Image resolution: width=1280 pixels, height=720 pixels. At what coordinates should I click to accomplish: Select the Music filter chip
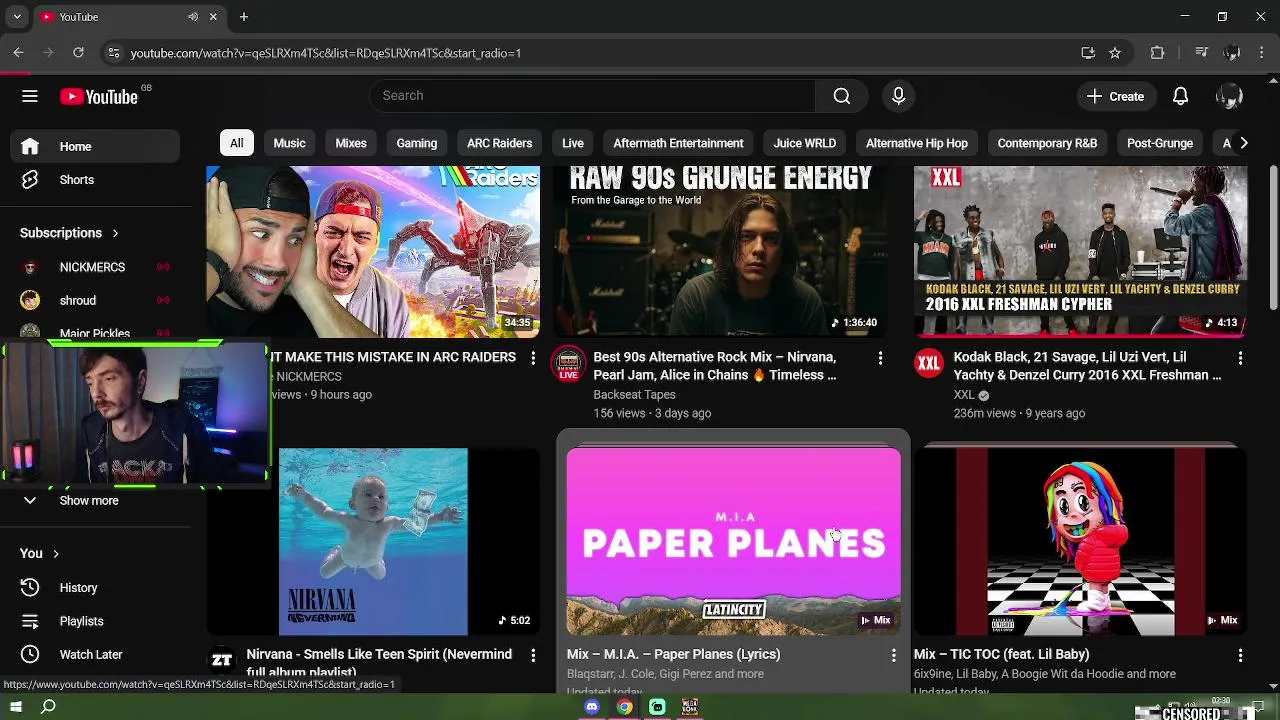pos(289,143)
